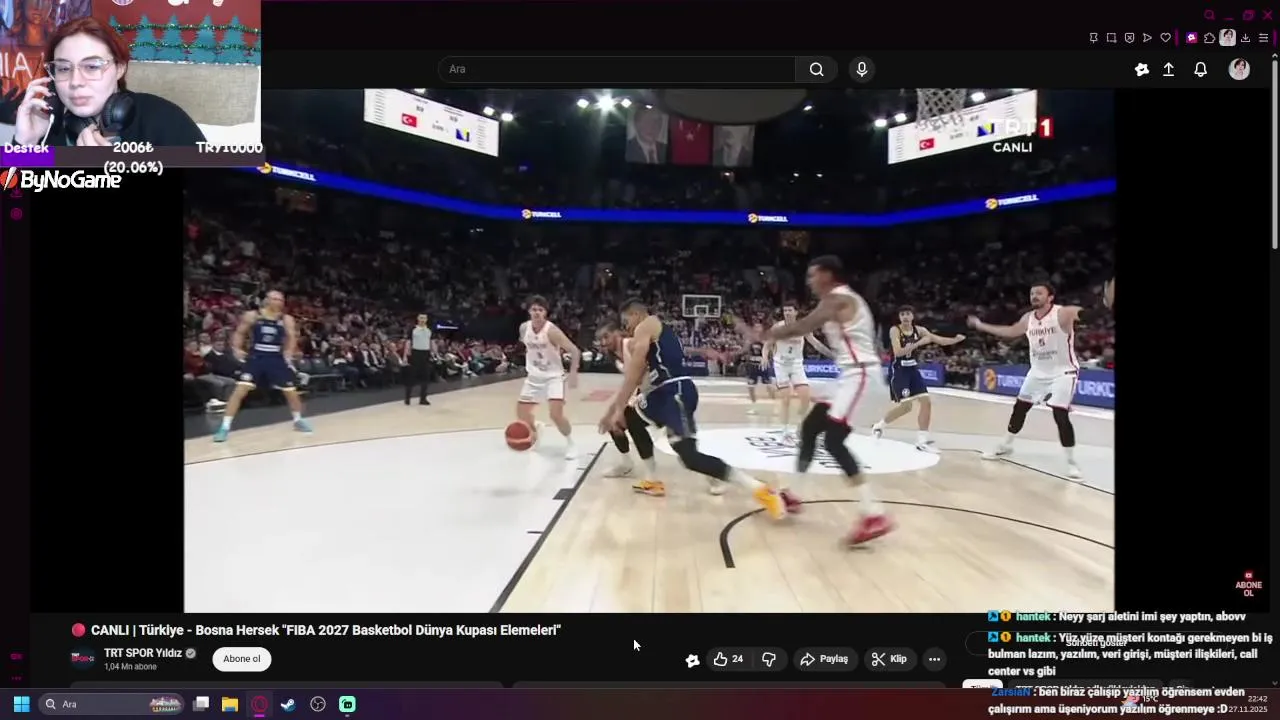Open File Explorer from the taskbar
The width and height of the screenshot is (1280, 720).
click(x=230, y=704)
